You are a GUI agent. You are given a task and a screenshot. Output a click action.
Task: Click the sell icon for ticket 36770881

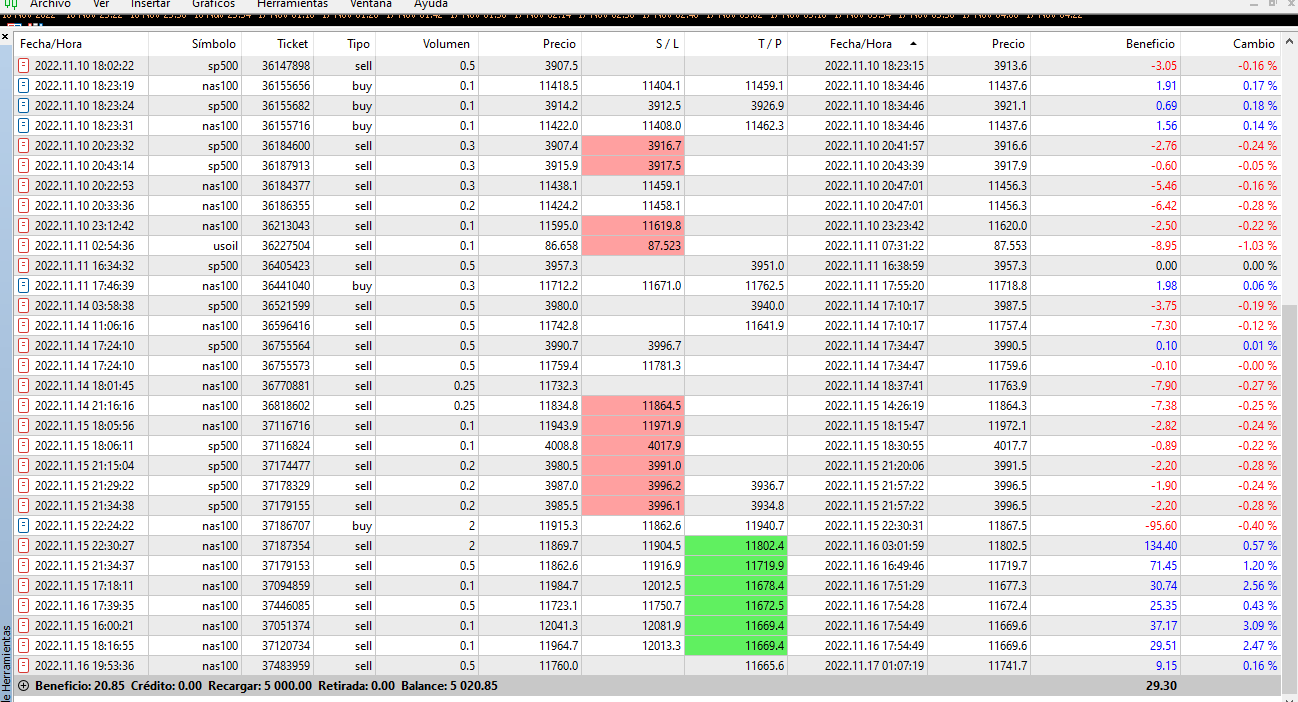click(24, 386)
